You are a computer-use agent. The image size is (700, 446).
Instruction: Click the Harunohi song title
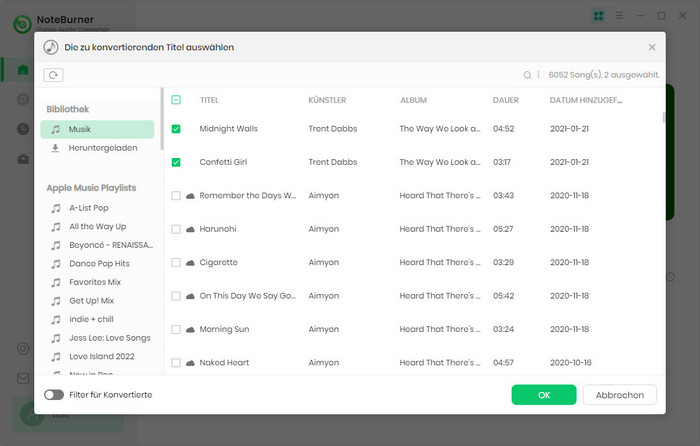pos(218,229)
